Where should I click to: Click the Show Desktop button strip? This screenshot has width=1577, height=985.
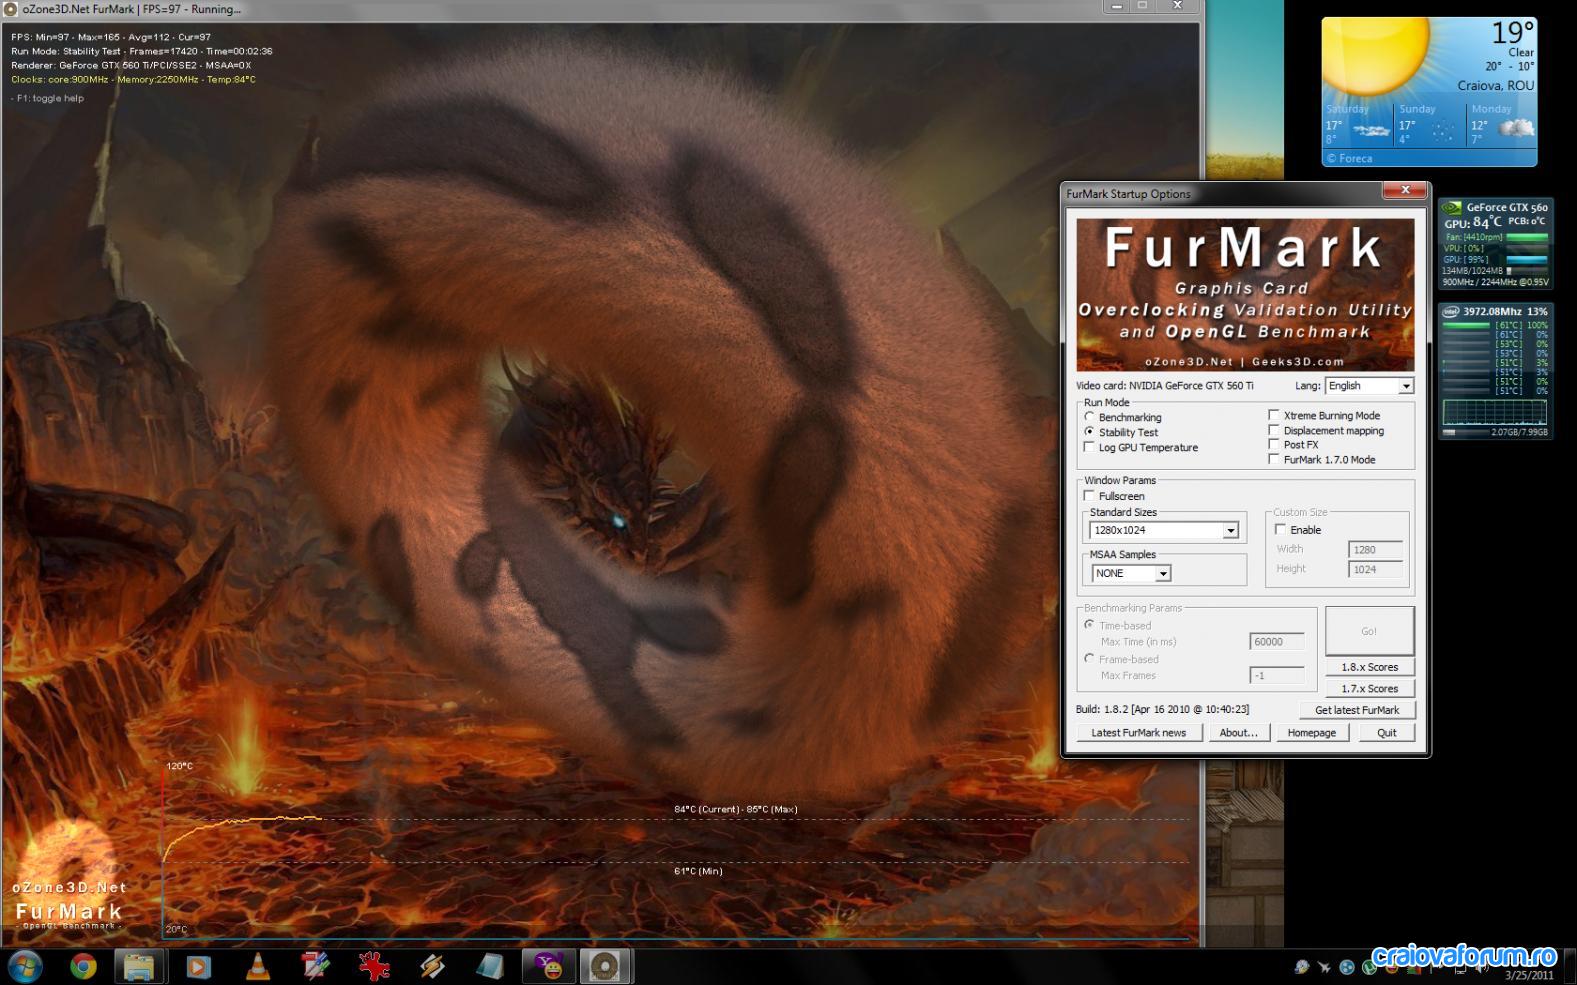pyautogui.click(x=1570, y=966)
